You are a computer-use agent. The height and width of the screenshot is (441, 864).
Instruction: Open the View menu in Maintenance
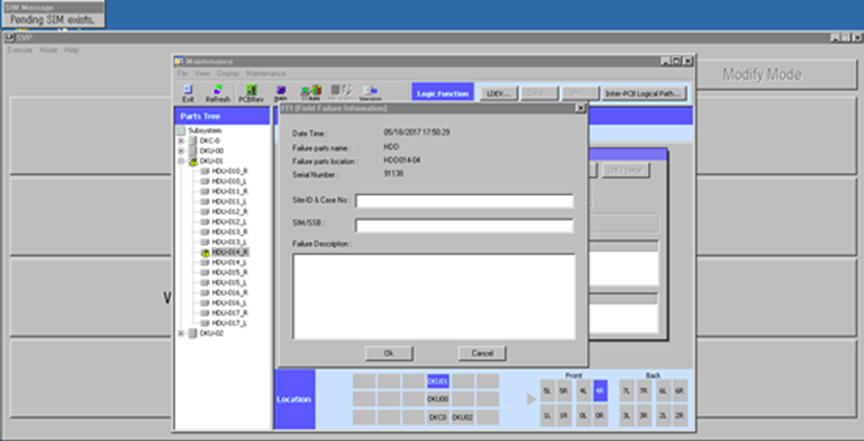(201, 73)
